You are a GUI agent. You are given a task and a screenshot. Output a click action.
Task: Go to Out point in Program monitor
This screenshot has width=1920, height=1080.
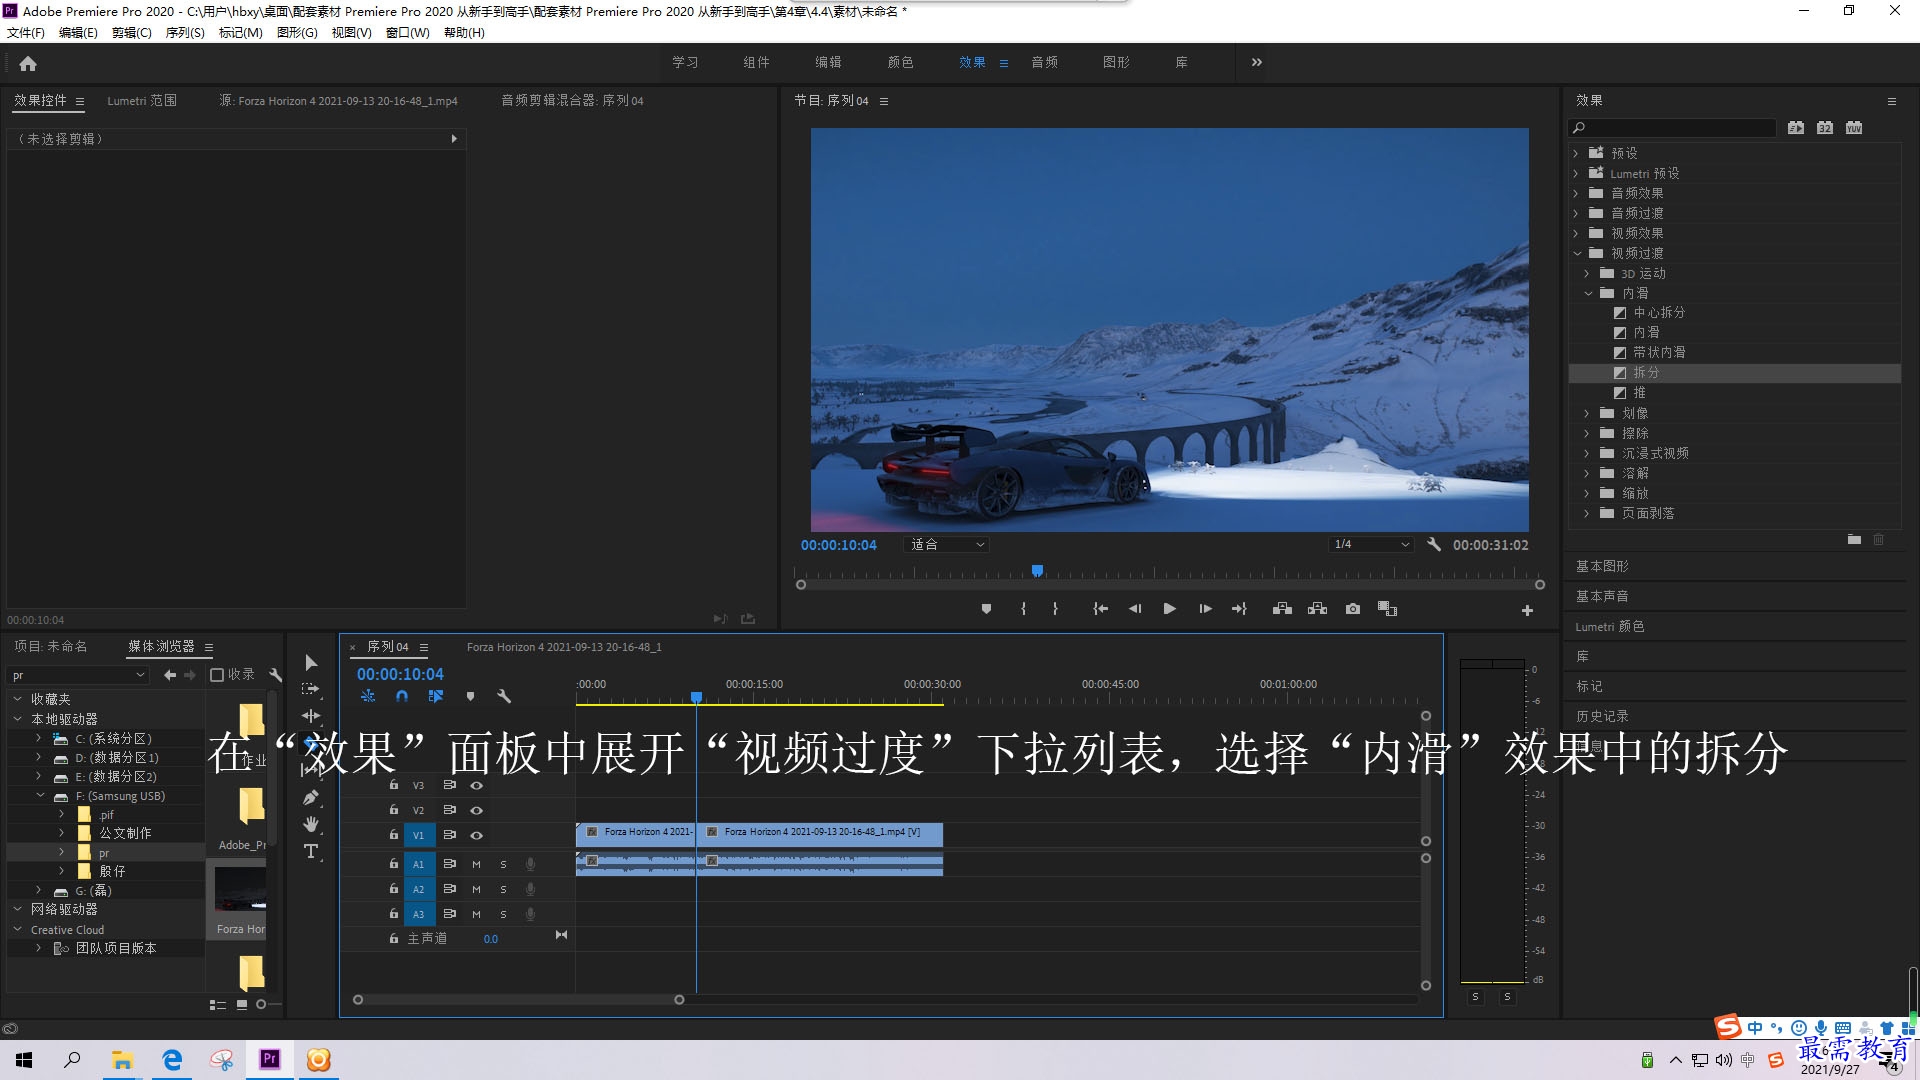pos(1240,609)
